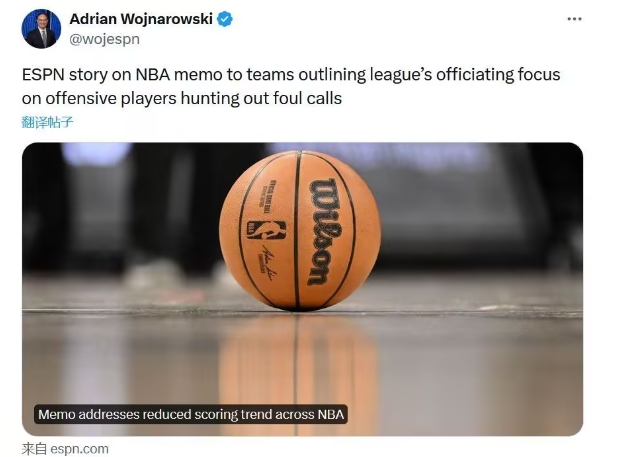629x457 pixels.
Task: Click the blue verified badge
Action: [x=225, y=19]
